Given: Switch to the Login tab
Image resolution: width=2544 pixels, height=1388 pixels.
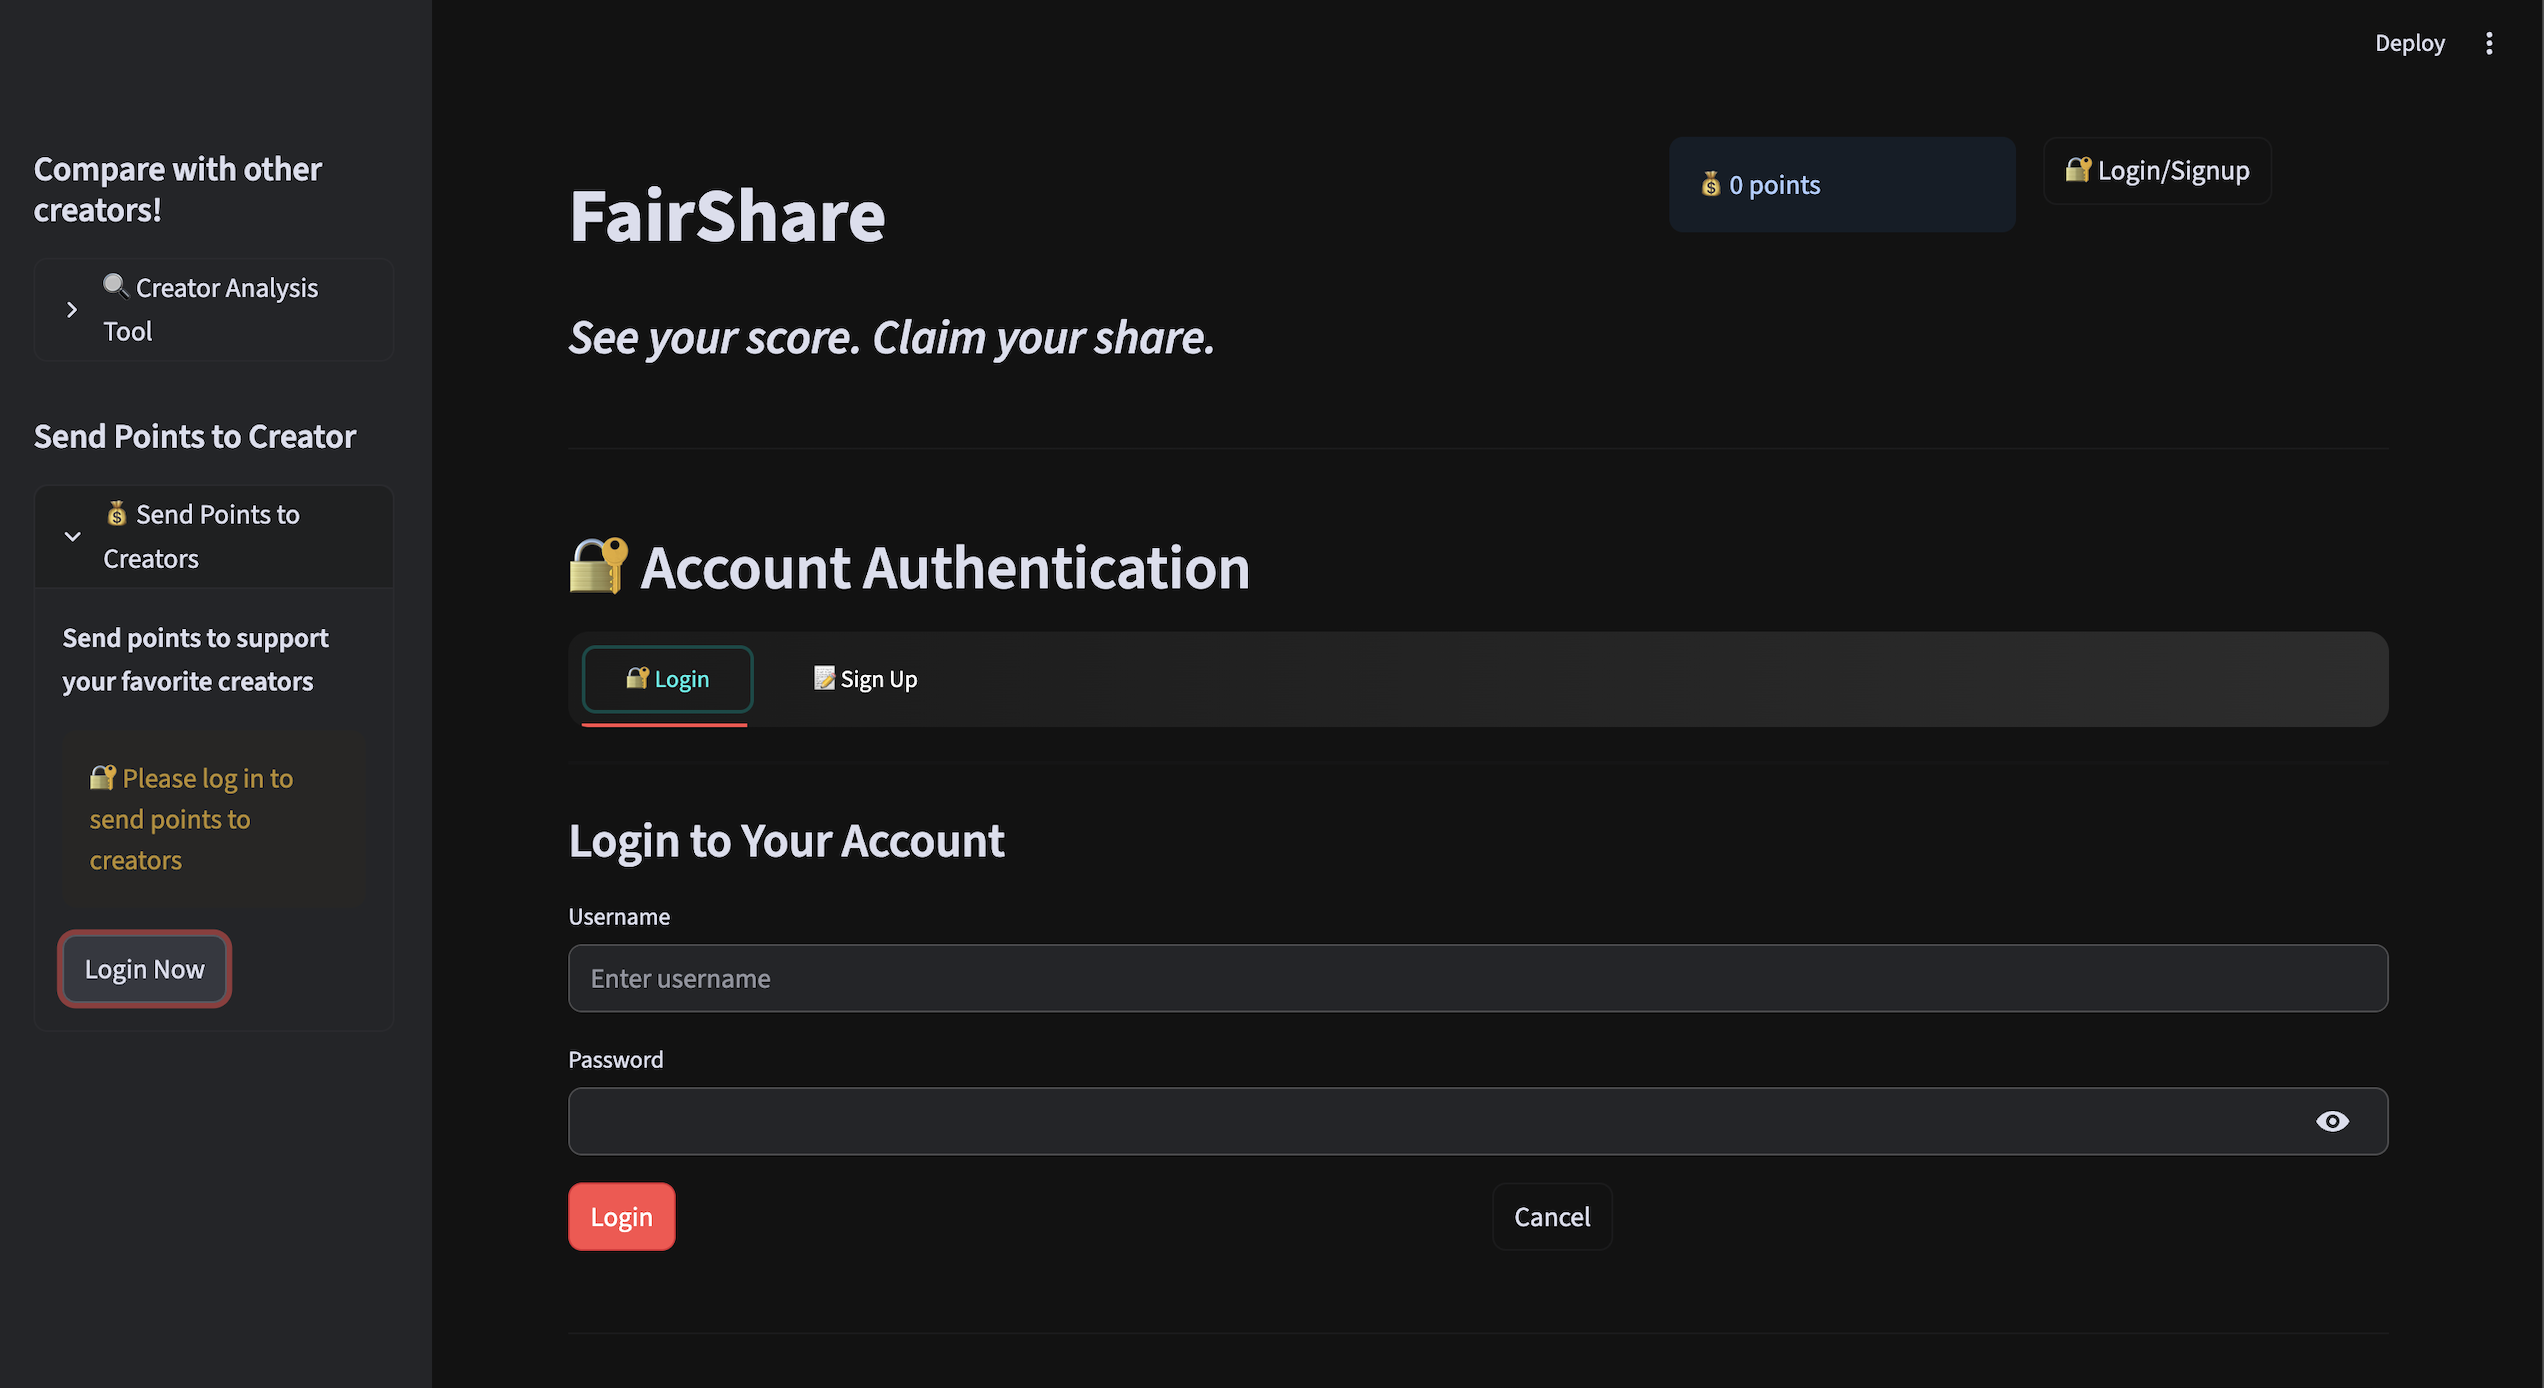Looking at the screenshot, I should (x=668, y=679).
